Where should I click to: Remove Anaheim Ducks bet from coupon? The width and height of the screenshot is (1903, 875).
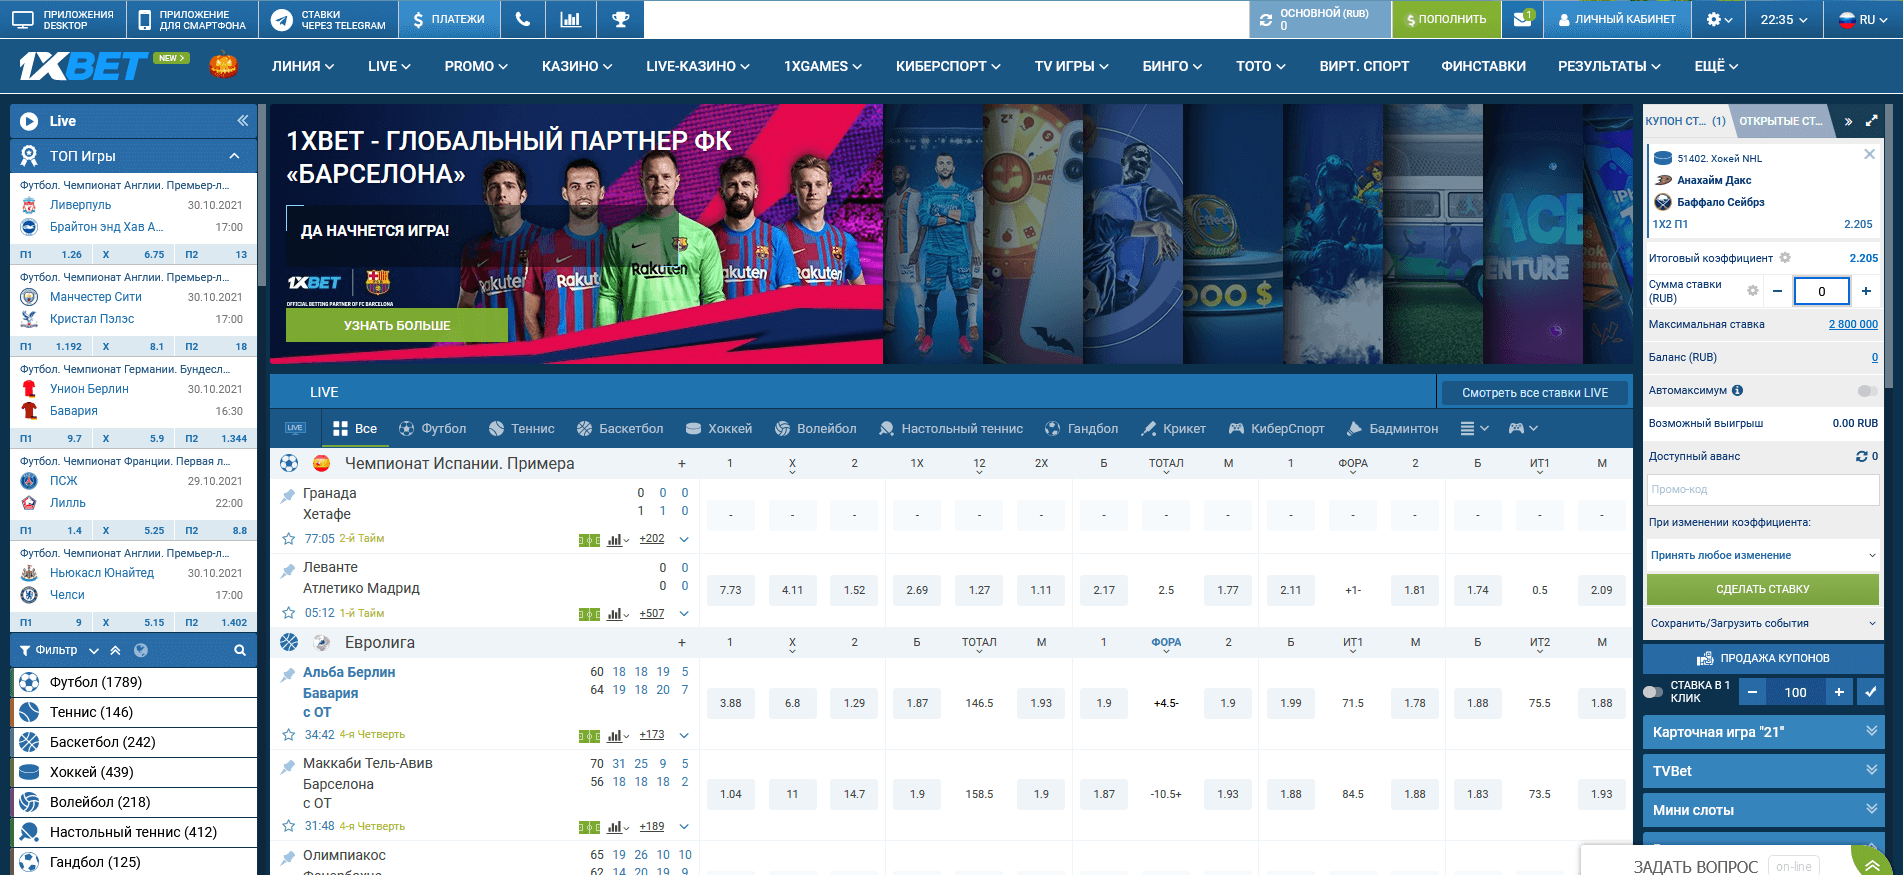point(1869,154)
